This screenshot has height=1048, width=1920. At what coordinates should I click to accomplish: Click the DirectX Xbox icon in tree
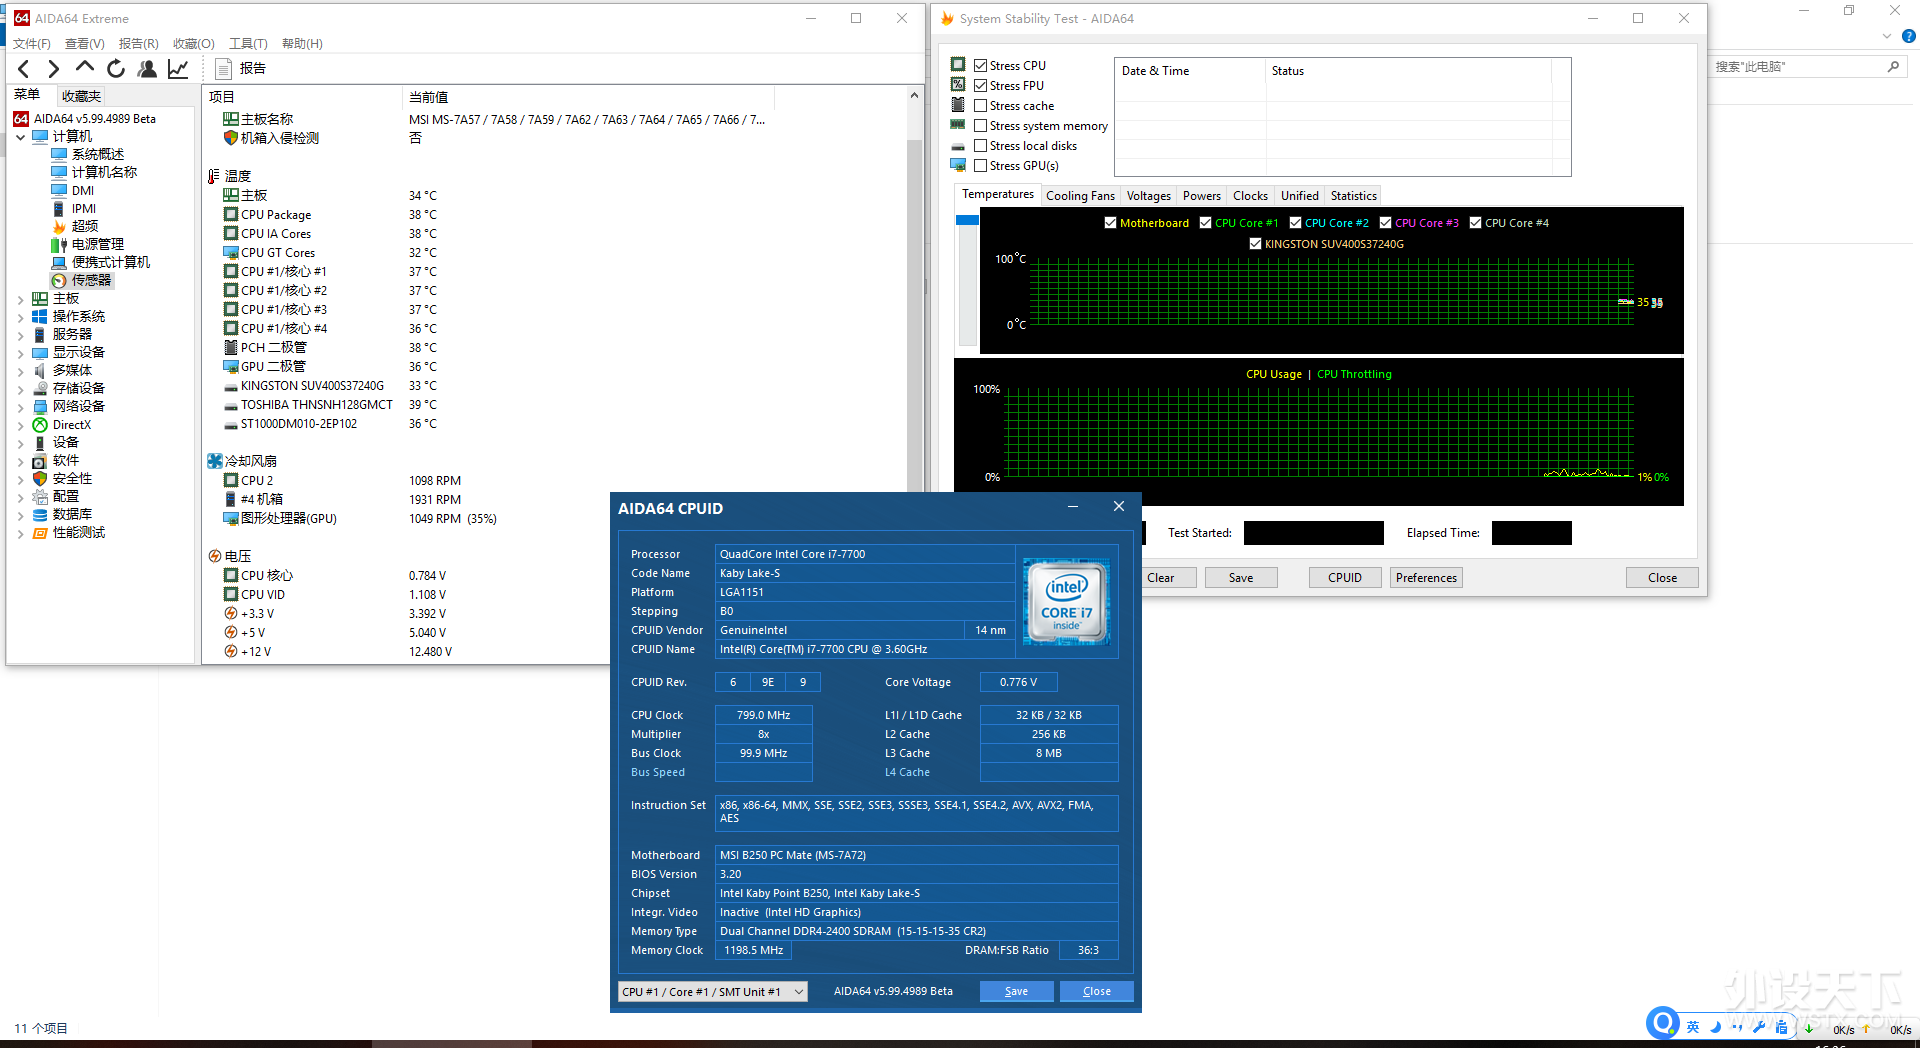(40, 425)
